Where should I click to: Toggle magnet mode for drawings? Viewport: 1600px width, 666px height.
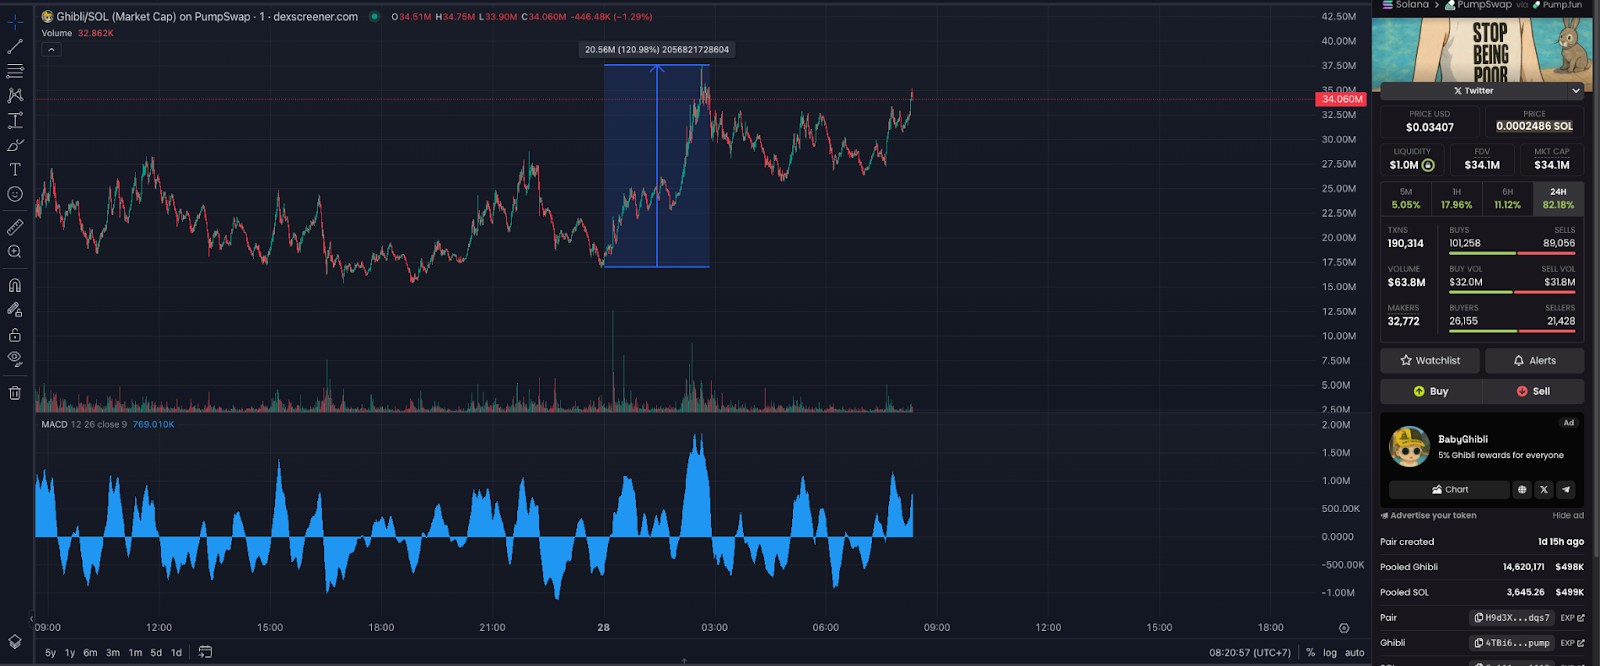click(15, 285)
